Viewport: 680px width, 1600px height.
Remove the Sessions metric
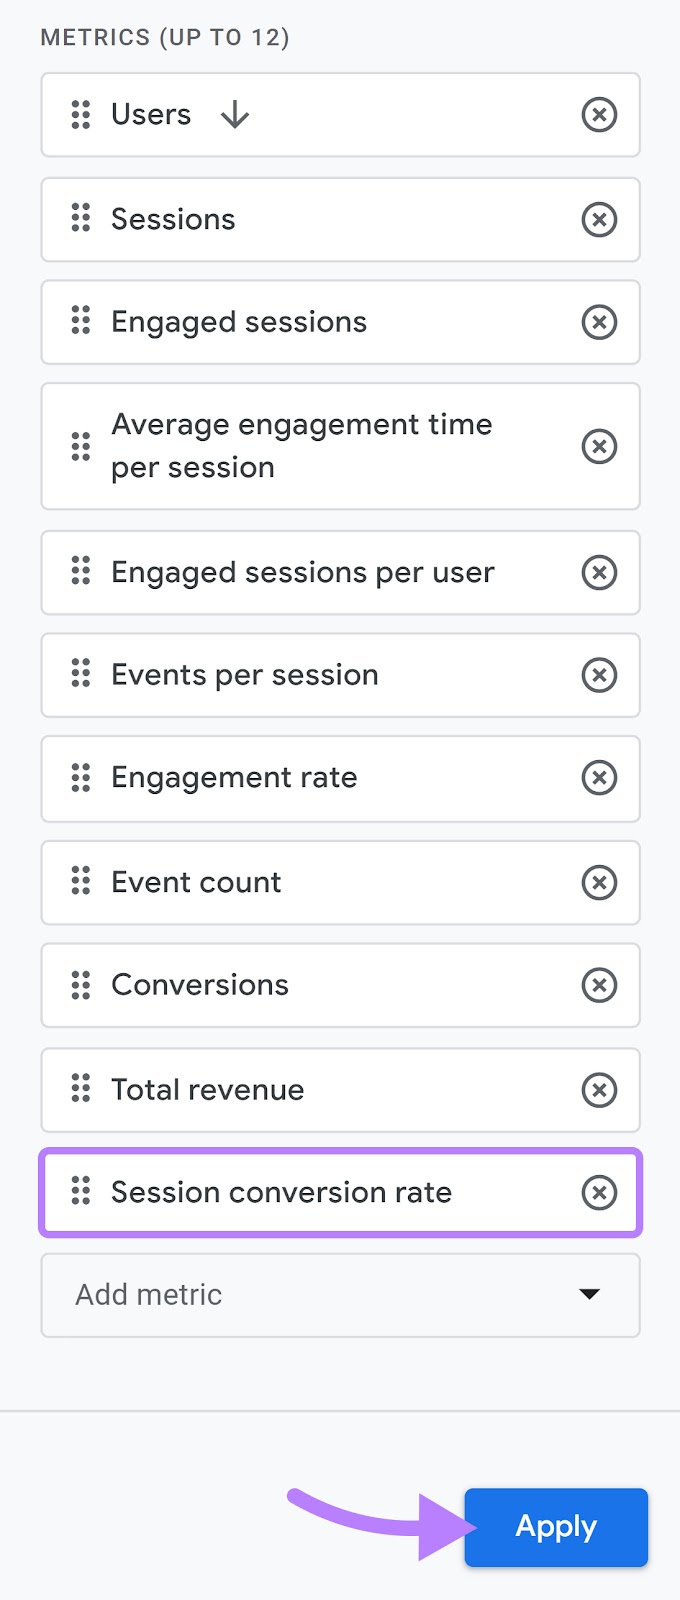click(599, 220)
